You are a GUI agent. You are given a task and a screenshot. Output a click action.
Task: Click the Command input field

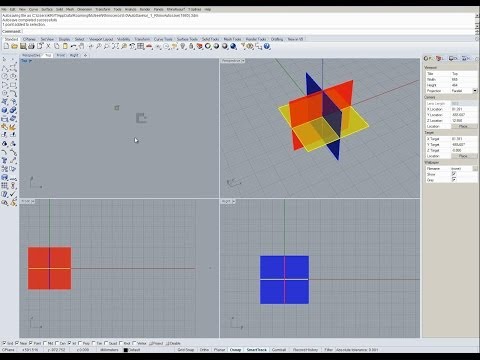point(248,31)
